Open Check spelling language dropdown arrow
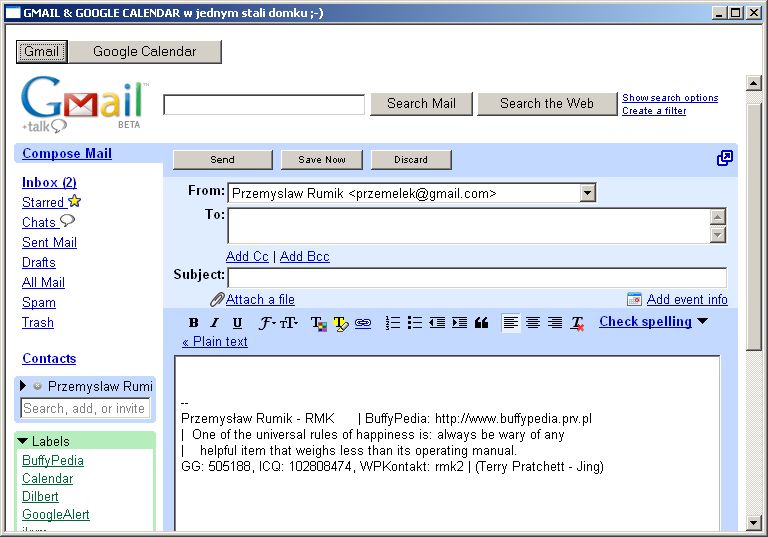 coord(702,321)
